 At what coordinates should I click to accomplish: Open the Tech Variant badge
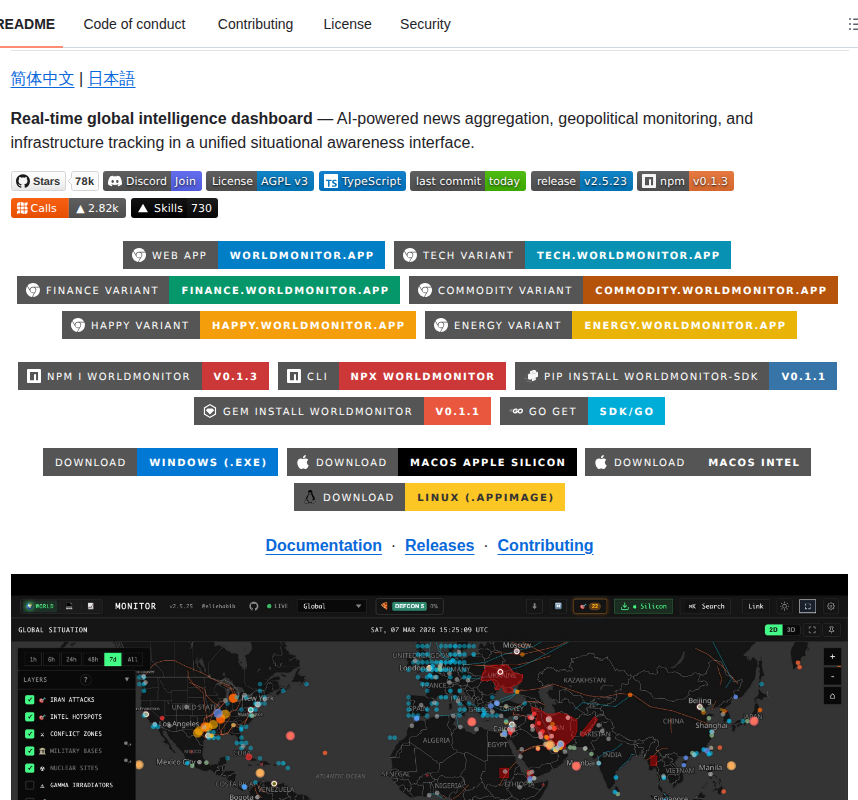tap(562, 255)
